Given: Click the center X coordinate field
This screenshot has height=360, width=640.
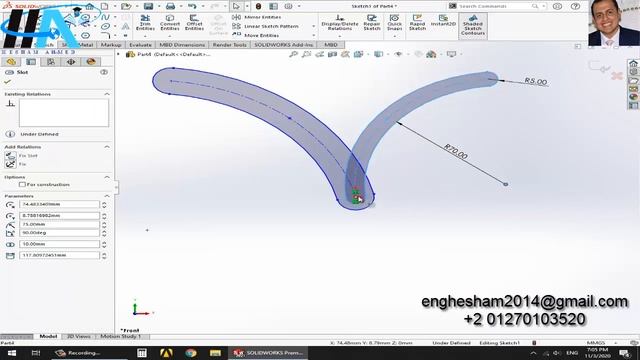Looking at the screenshot, I should (59, 204).
